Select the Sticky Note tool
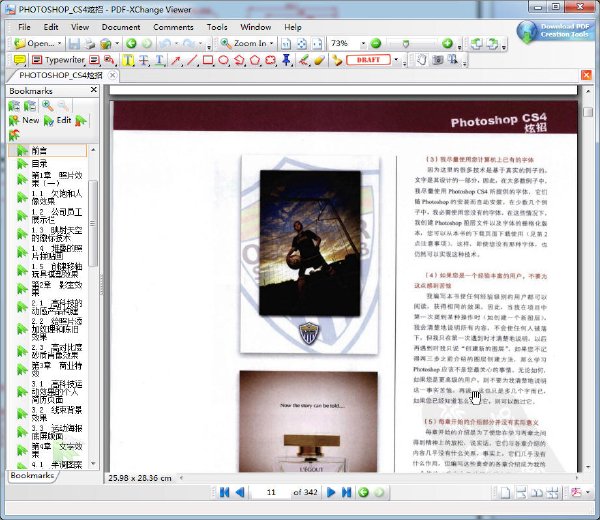Image resolution: width=600 pixels, height=520 pixels. [20, 60]
